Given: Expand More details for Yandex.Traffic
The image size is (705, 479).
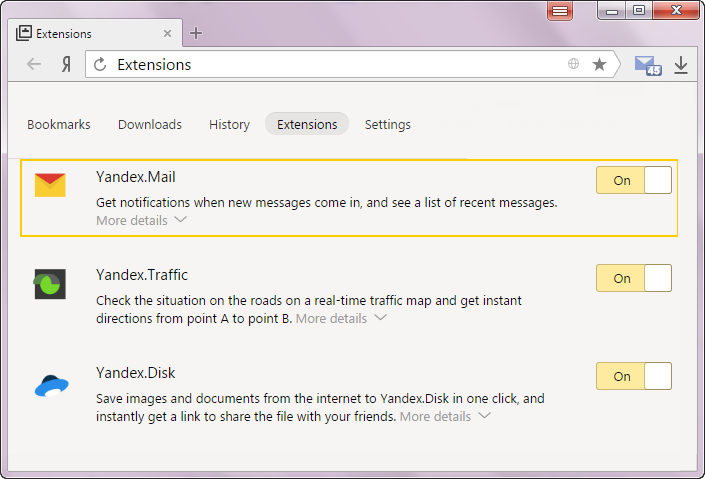Looking at the screenshot, I should [x=341, y=318].
